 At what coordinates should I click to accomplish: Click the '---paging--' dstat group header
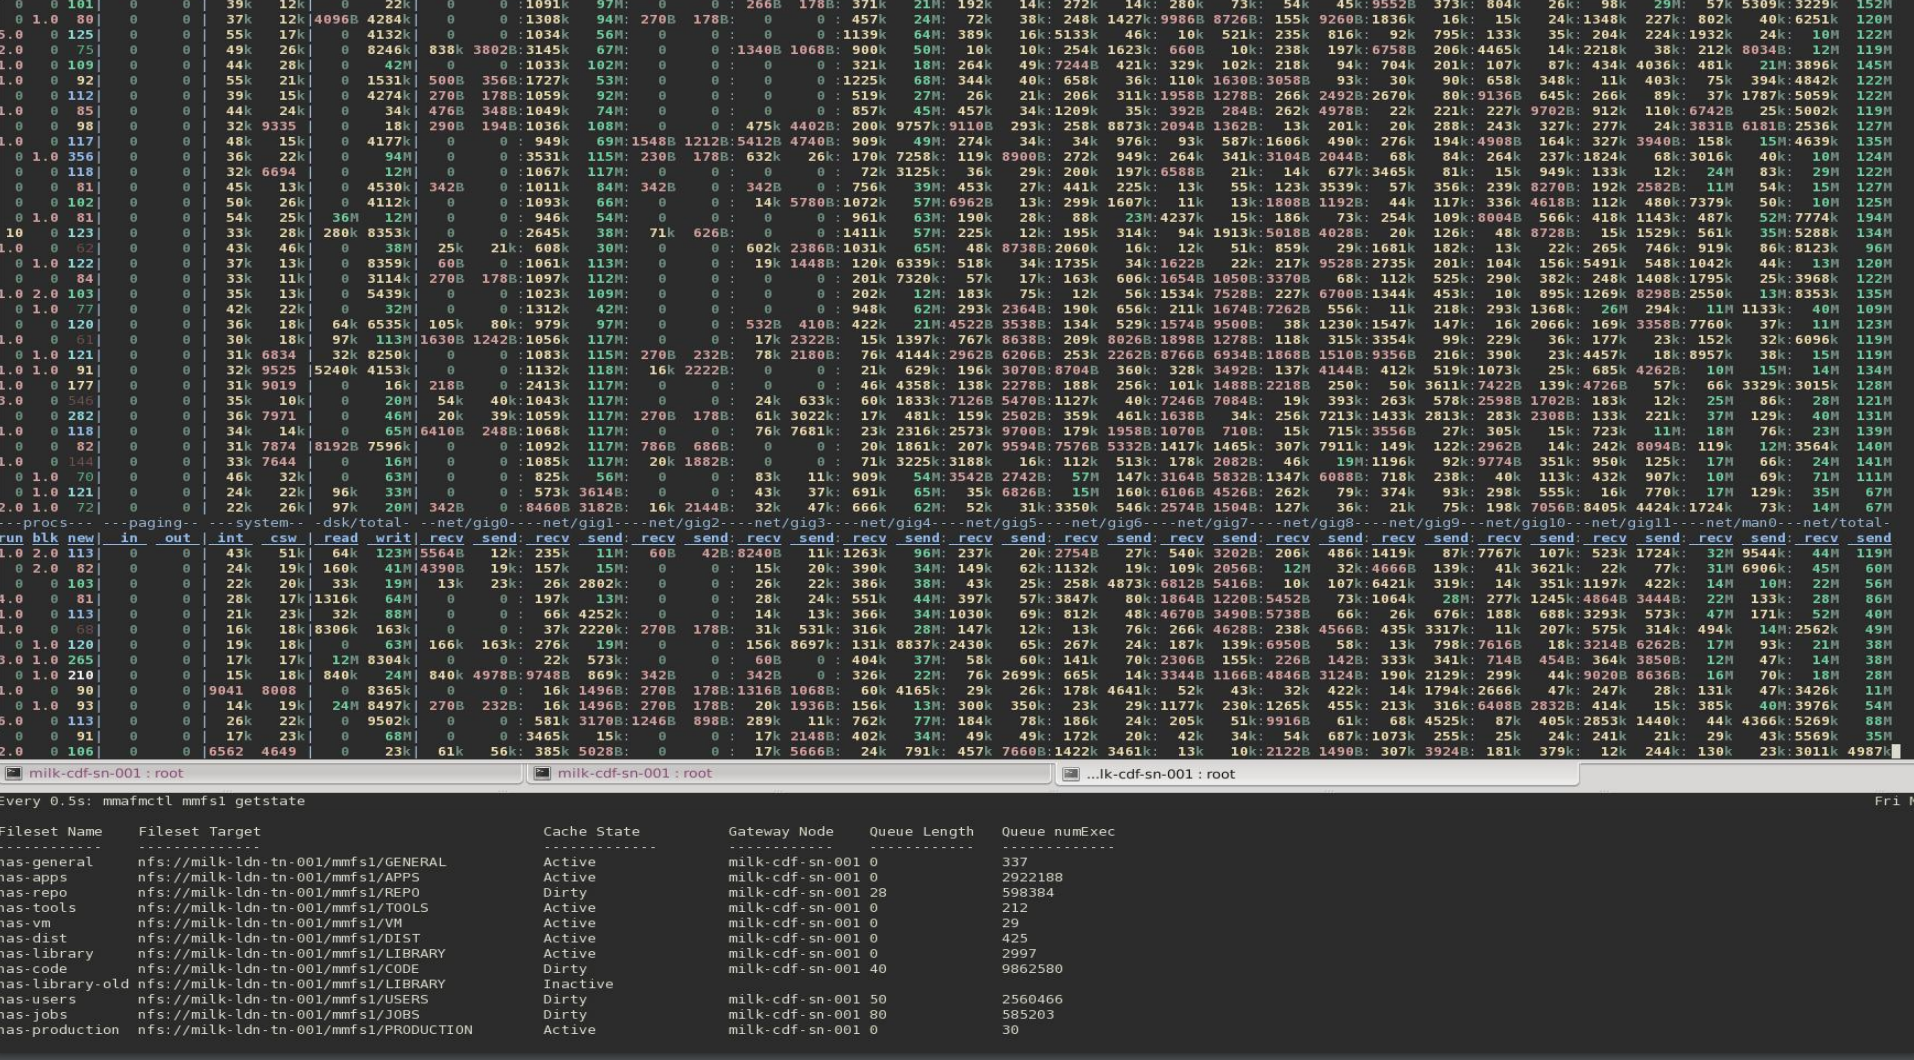[149, 523]
